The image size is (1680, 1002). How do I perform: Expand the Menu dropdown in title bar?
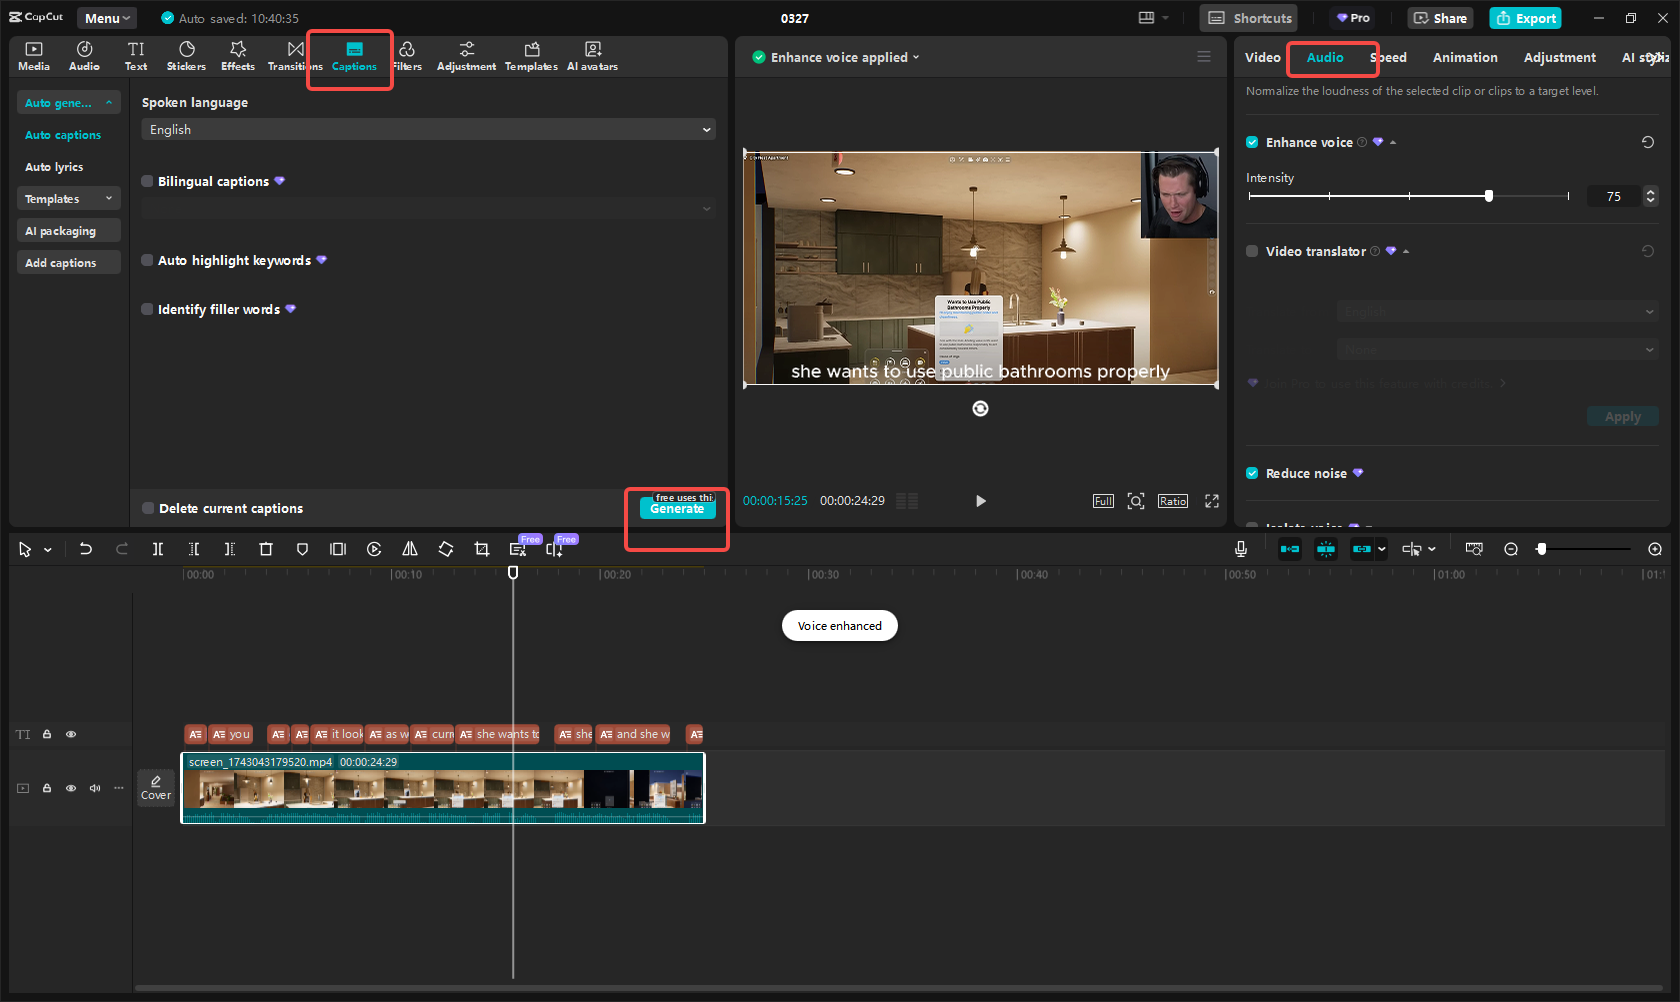[x=107, y=18]
